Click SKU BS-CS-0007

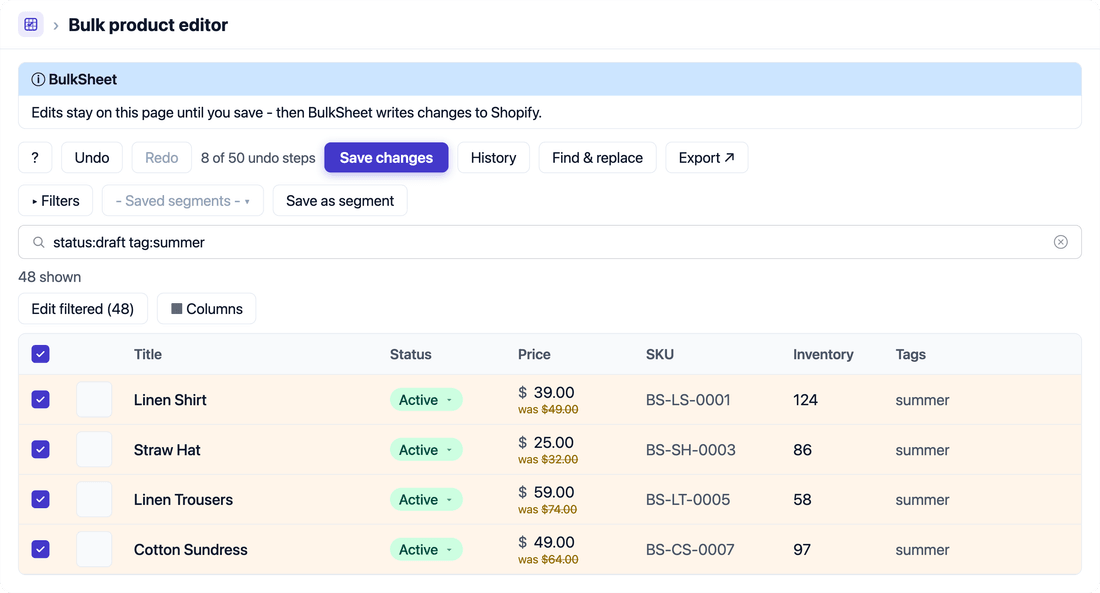coord(690,549)
